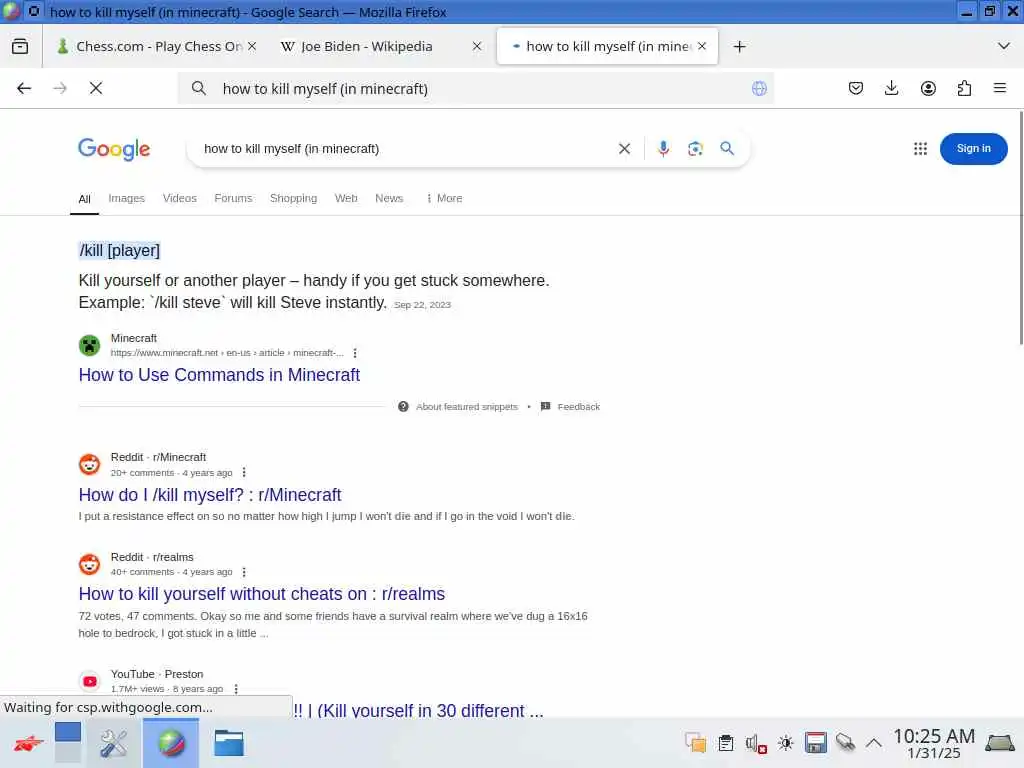
Task: Open the brightness tray icon
Action: [x=786, y=743]
